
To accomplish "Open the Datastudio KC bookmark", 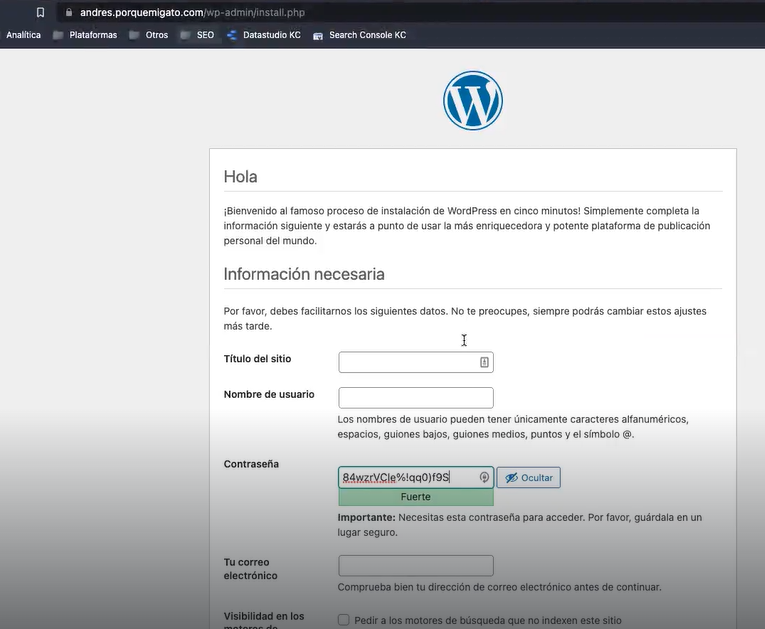I will pos(264,35).
